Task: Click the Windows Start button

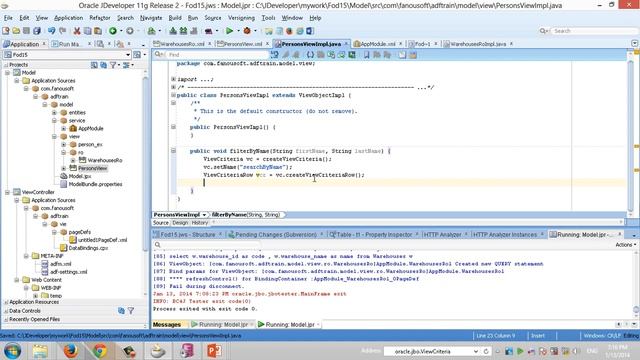Action: [x=12, y=351]
